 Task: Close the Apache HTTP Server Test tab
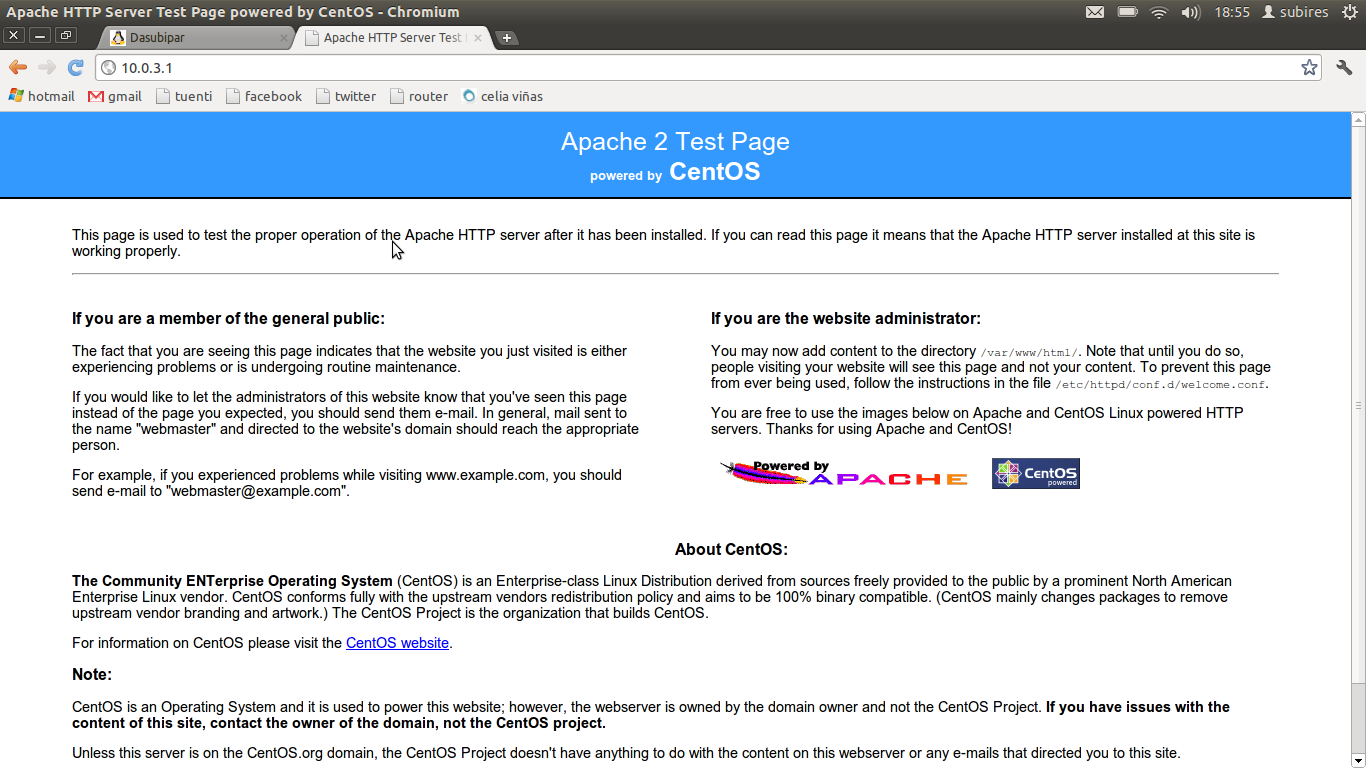point(478,38)
